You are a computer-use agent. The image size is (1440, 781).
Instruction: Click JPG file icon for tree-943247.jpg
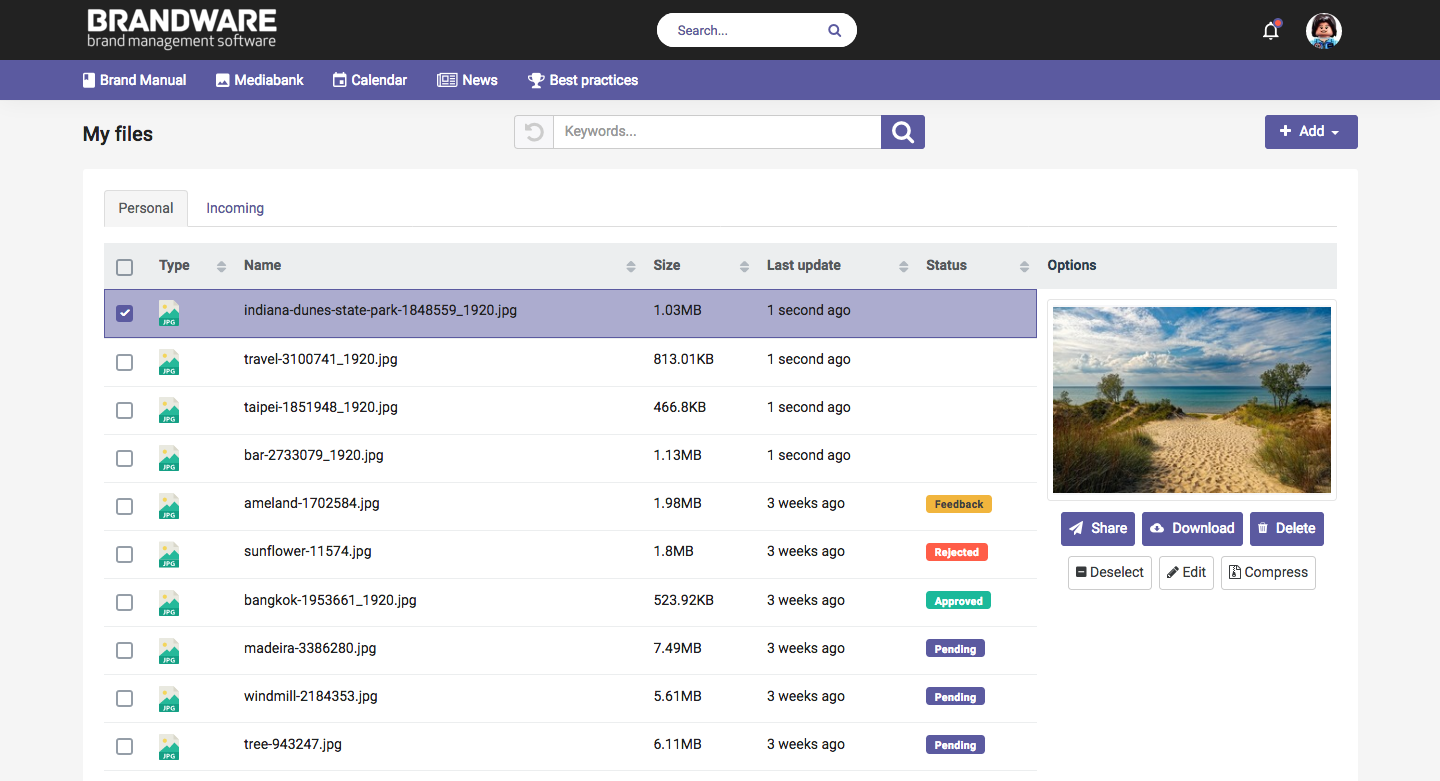(169, 747)
